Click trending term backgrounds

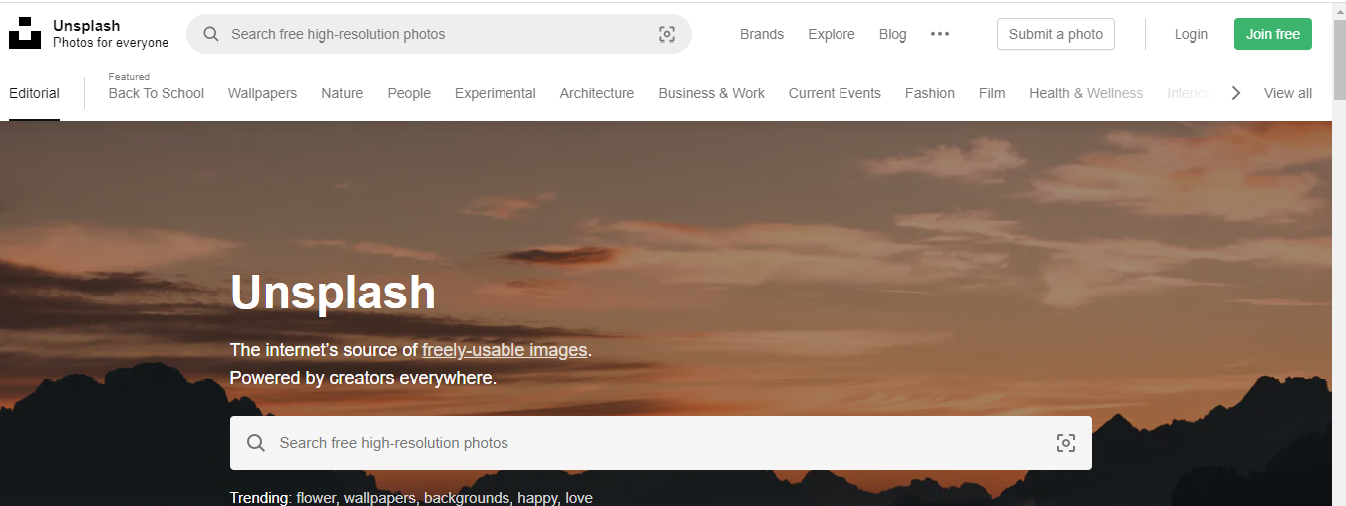coord(467,498)
